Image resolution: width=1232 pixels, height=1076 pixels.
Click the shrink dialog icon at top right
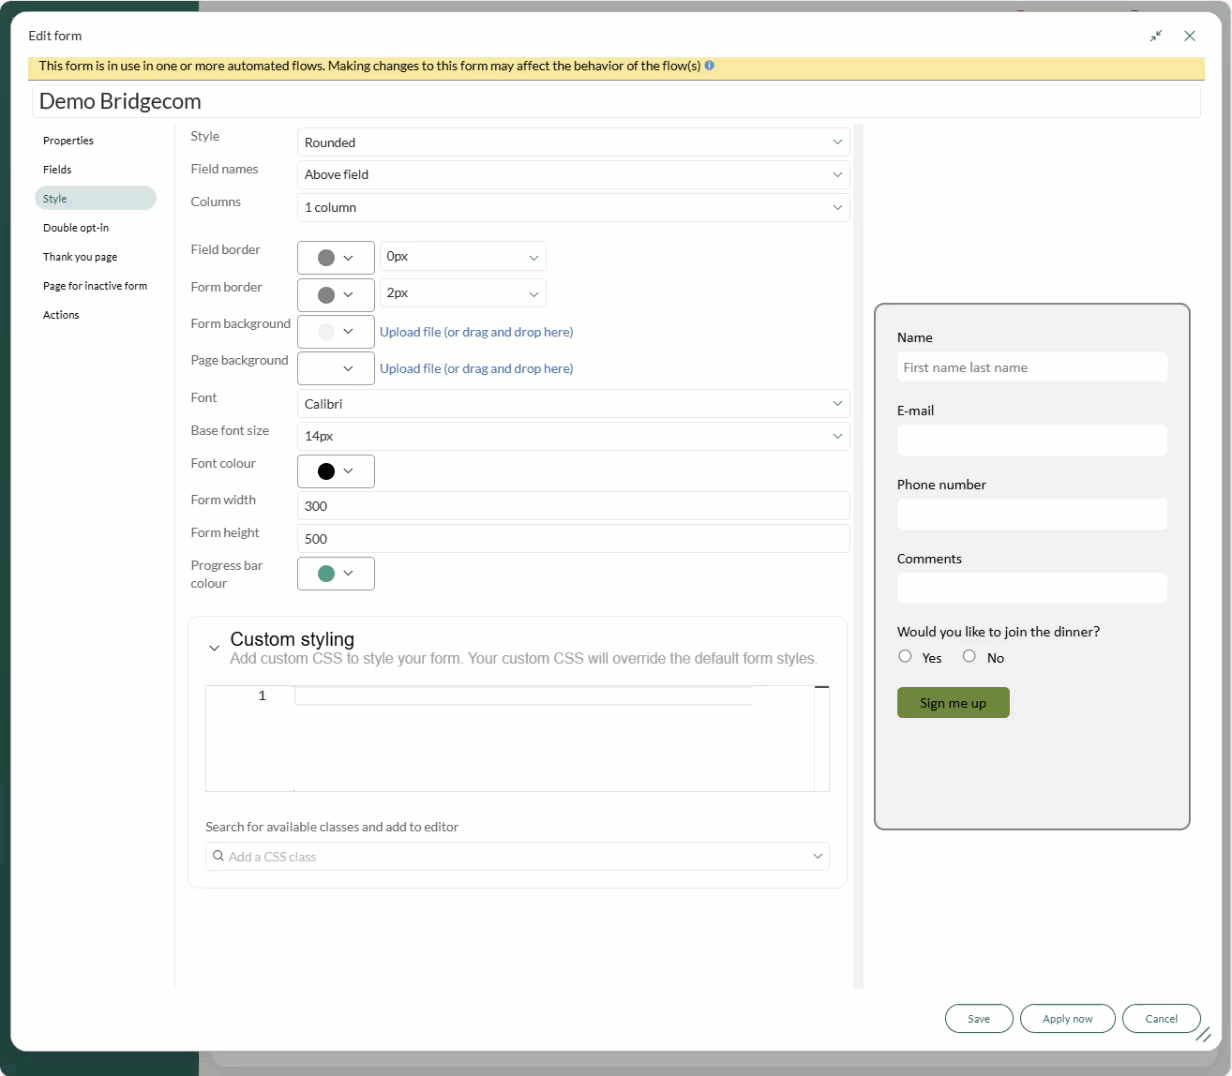pos(1156,36)
